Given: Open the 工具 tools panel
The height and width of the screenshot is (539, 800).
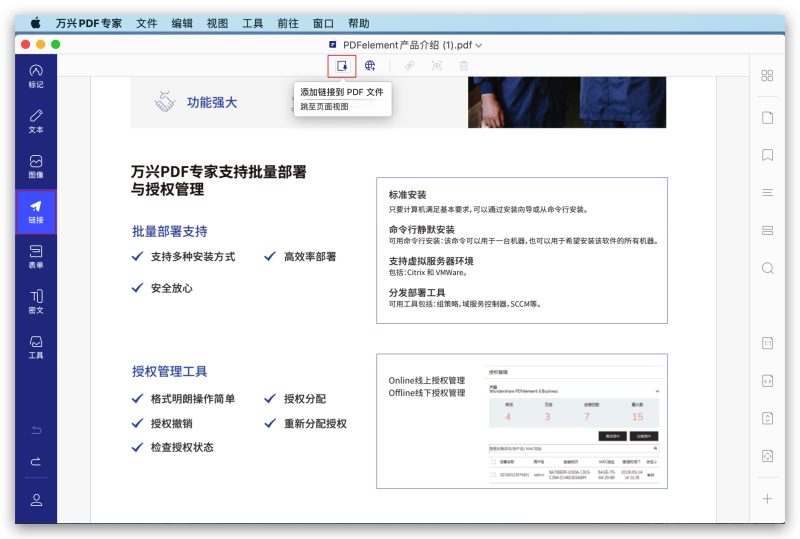Looking at the screenshot, I should (x=36, y=347).
